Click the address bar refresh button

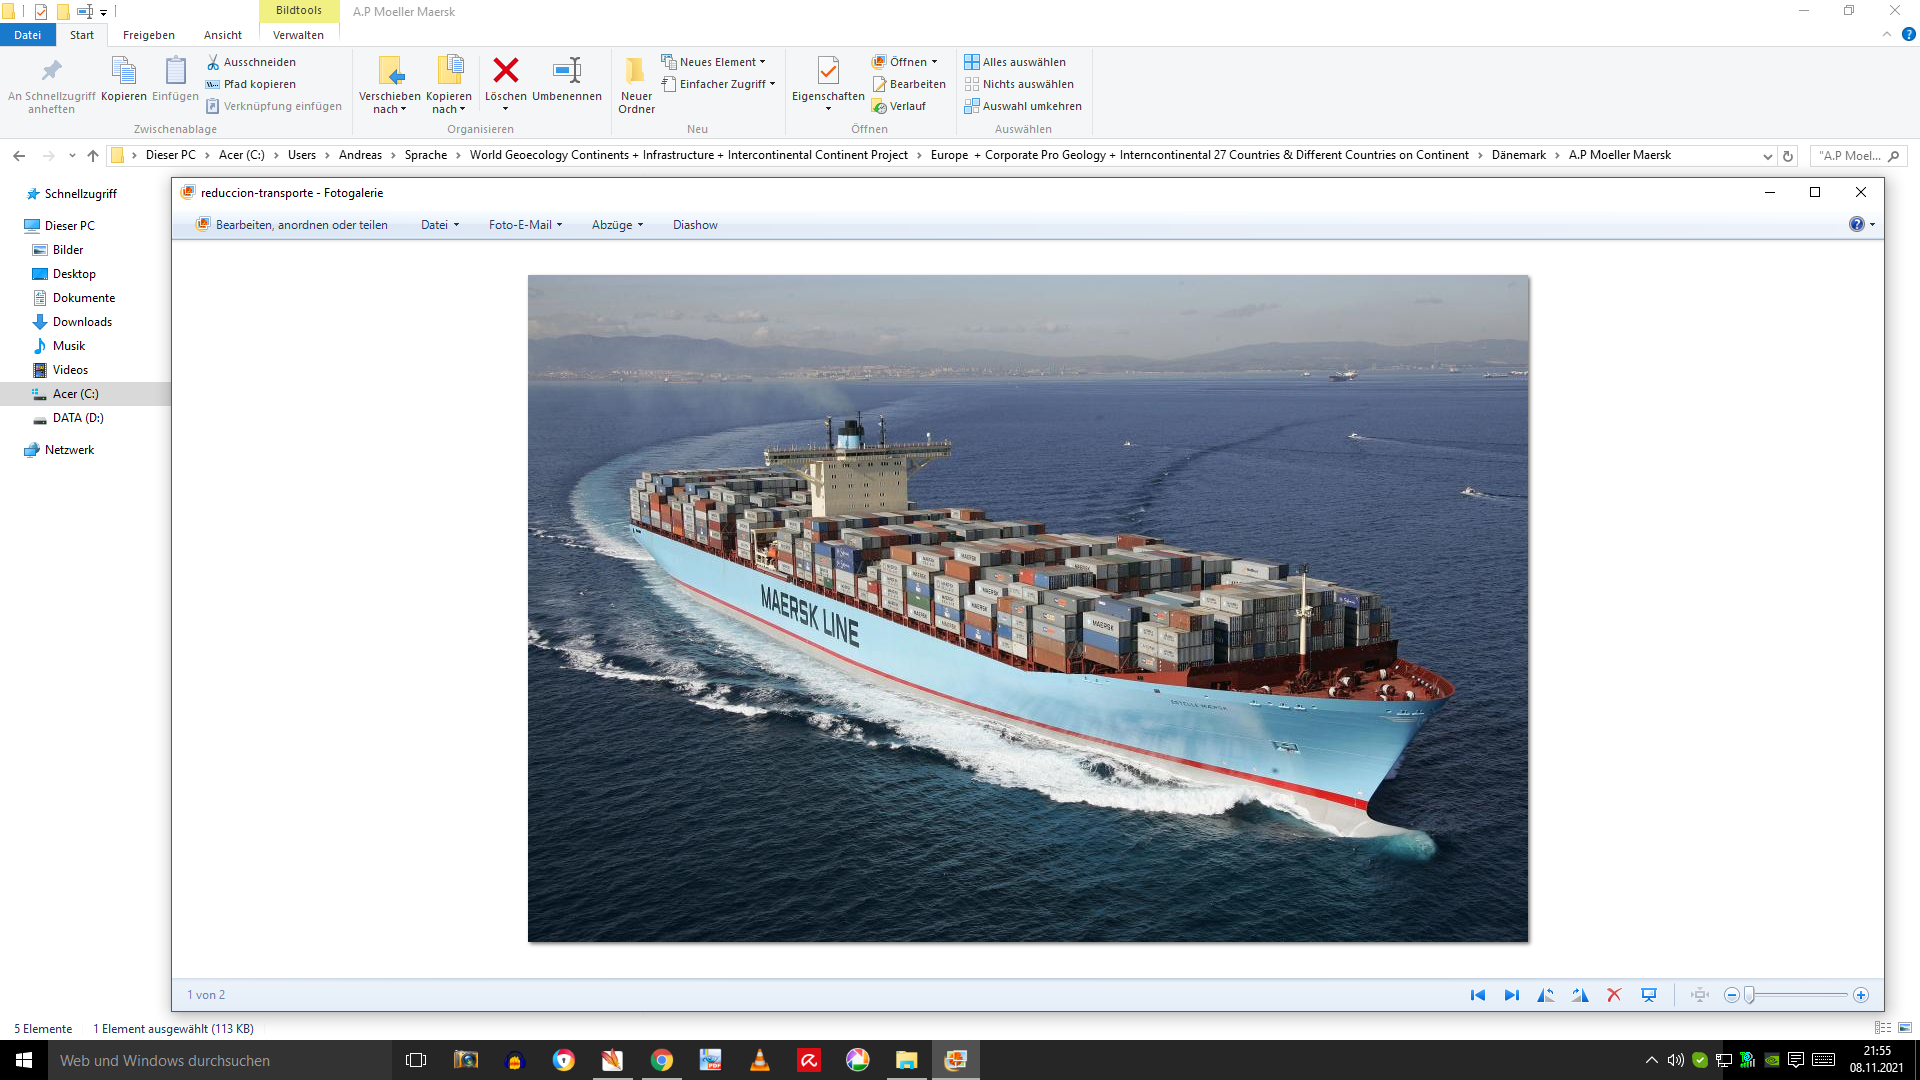click(1788, 156)
